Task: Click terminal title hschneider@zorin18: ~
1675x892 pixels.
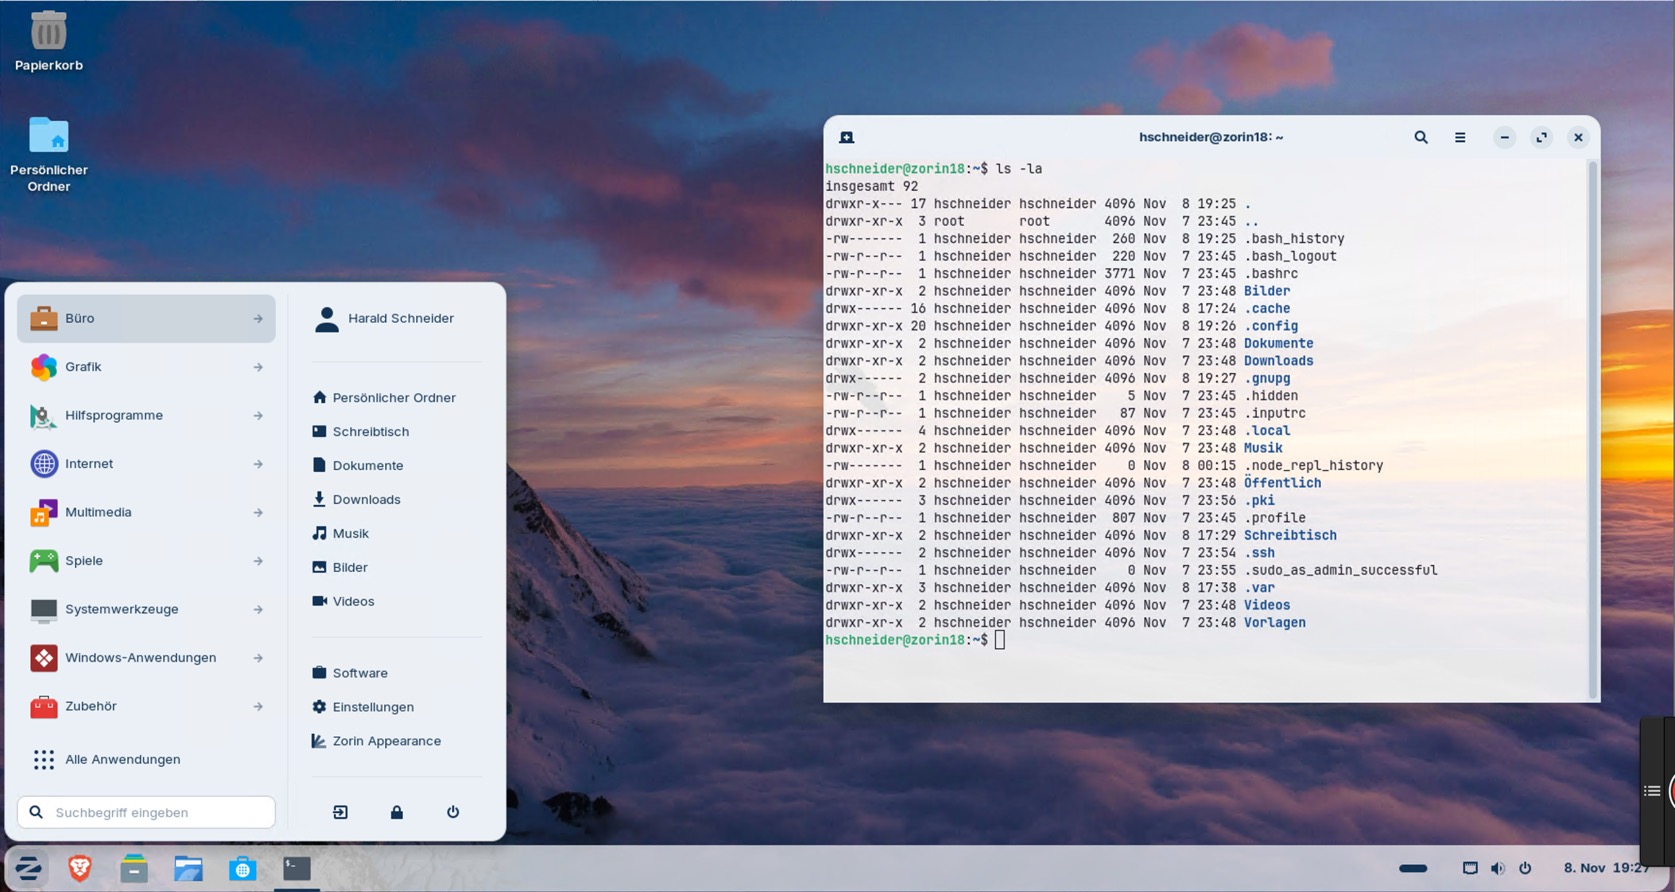Action: (x=1211, y=138)
